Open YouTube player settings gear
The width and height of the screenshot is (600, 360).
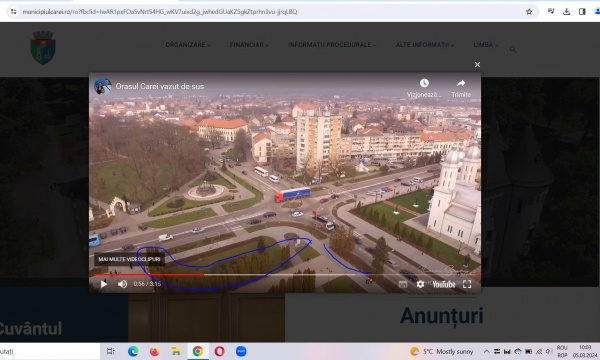pyautogui.click(x=420, y=284)
